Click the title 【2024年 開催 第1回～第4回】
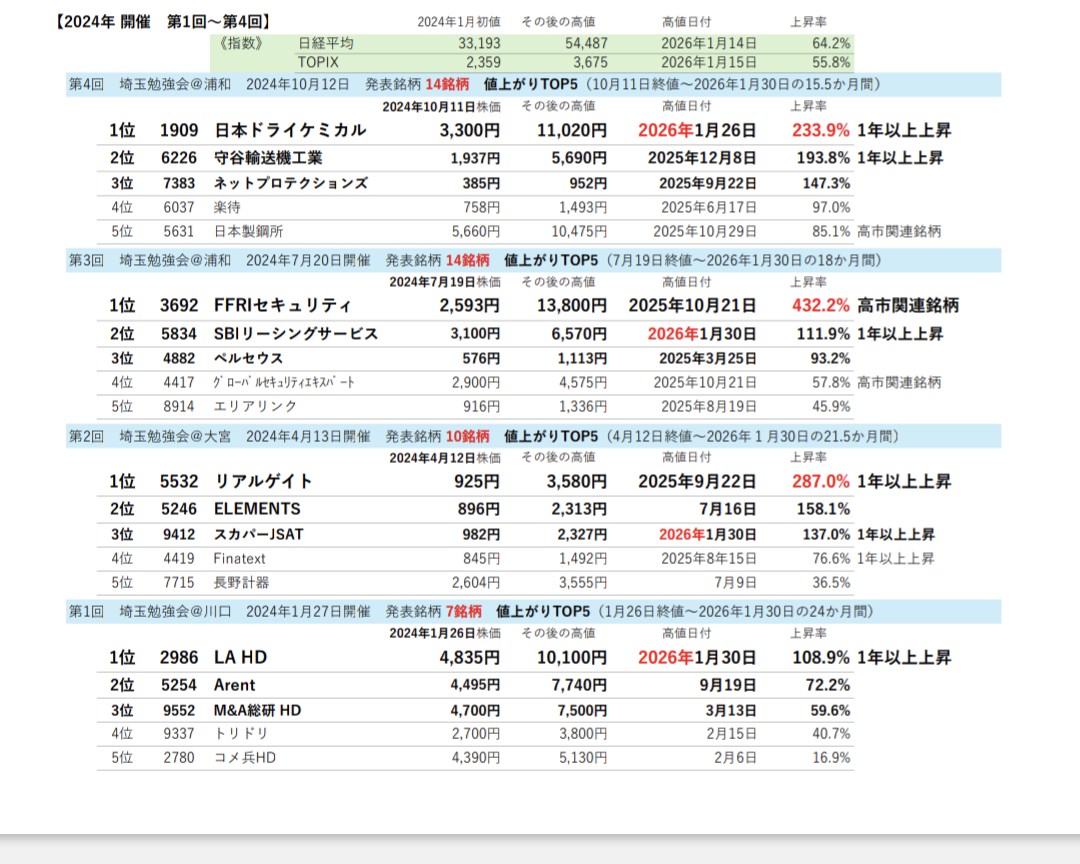This screenshot has width=1080, height=864. (x=164, y=22)
